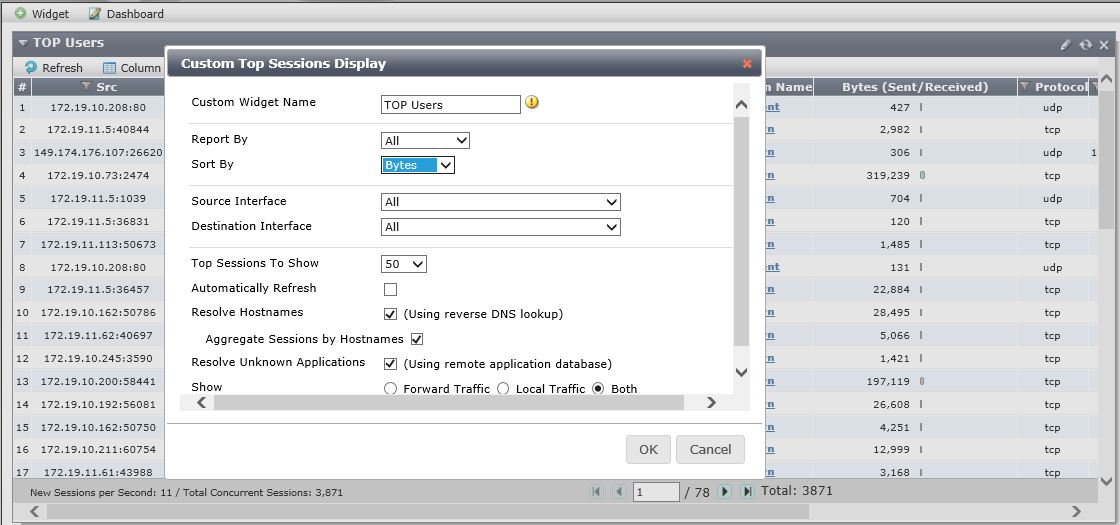
Task: Click the refresh arrows icon in widget header
Action: point(1086,44)
